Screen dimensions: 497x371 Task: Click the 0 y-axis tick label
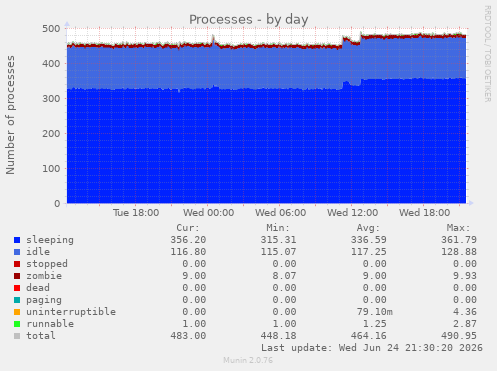coord(57,204)
